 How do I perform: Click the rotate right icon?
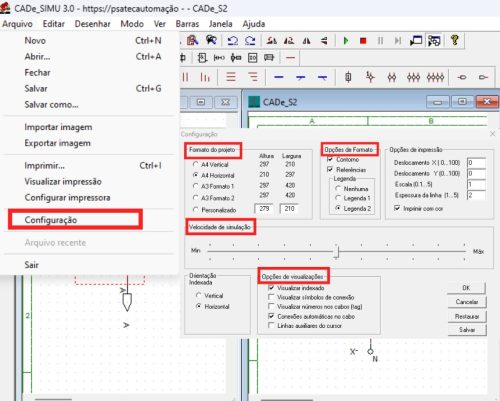(289, 41)
